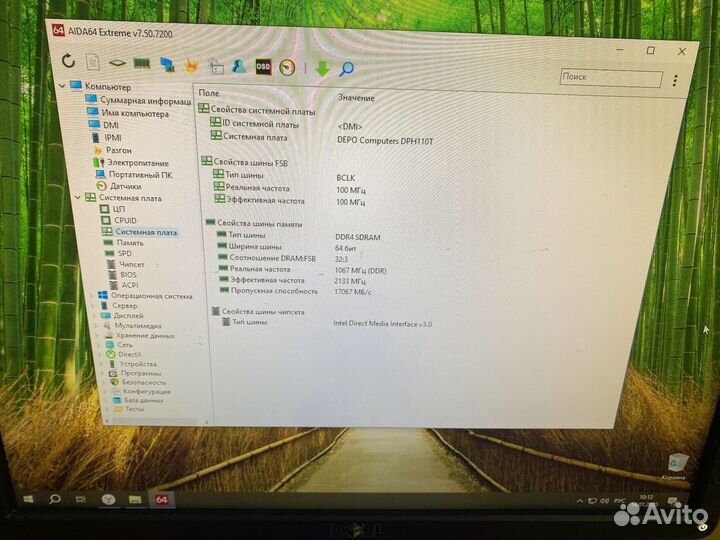Click the Yandex browser taskbar icon

pos(106,498)
